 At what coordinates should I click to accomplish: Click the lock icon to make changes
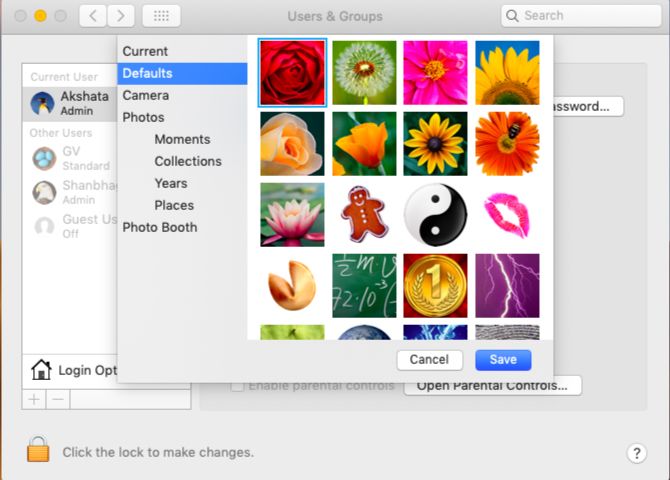pyautogui.click(x=38, y=451)
